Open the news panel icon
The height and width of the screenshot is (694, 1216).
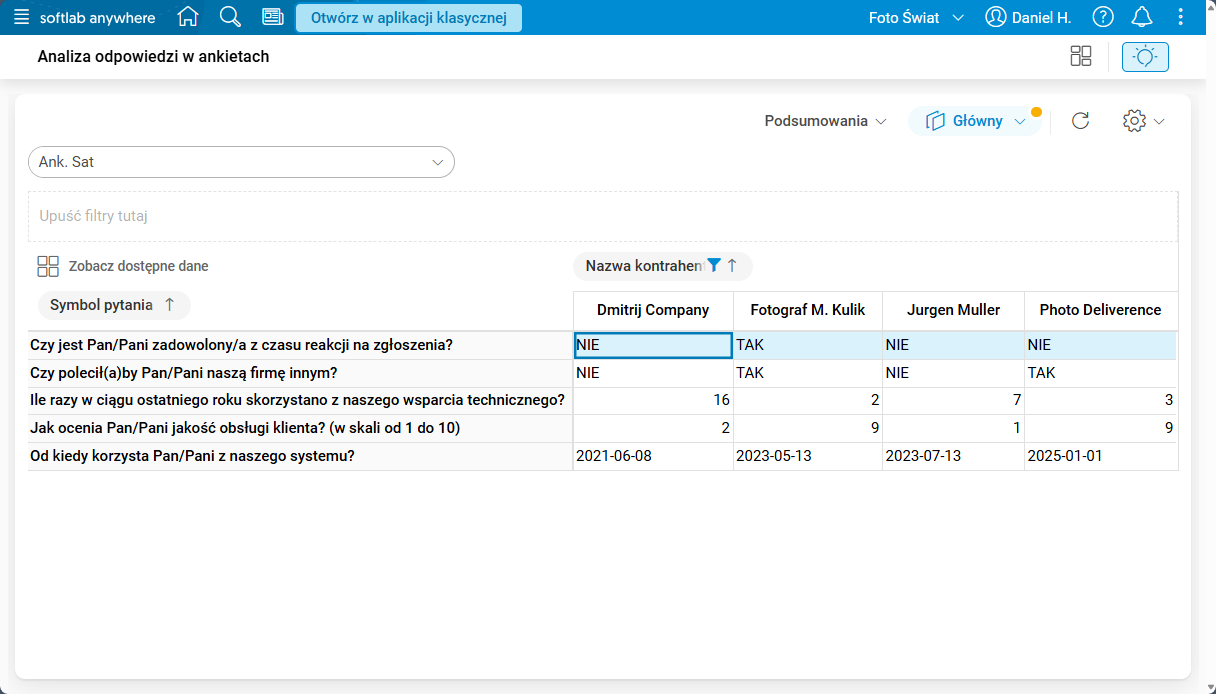[x=272, y=17]
